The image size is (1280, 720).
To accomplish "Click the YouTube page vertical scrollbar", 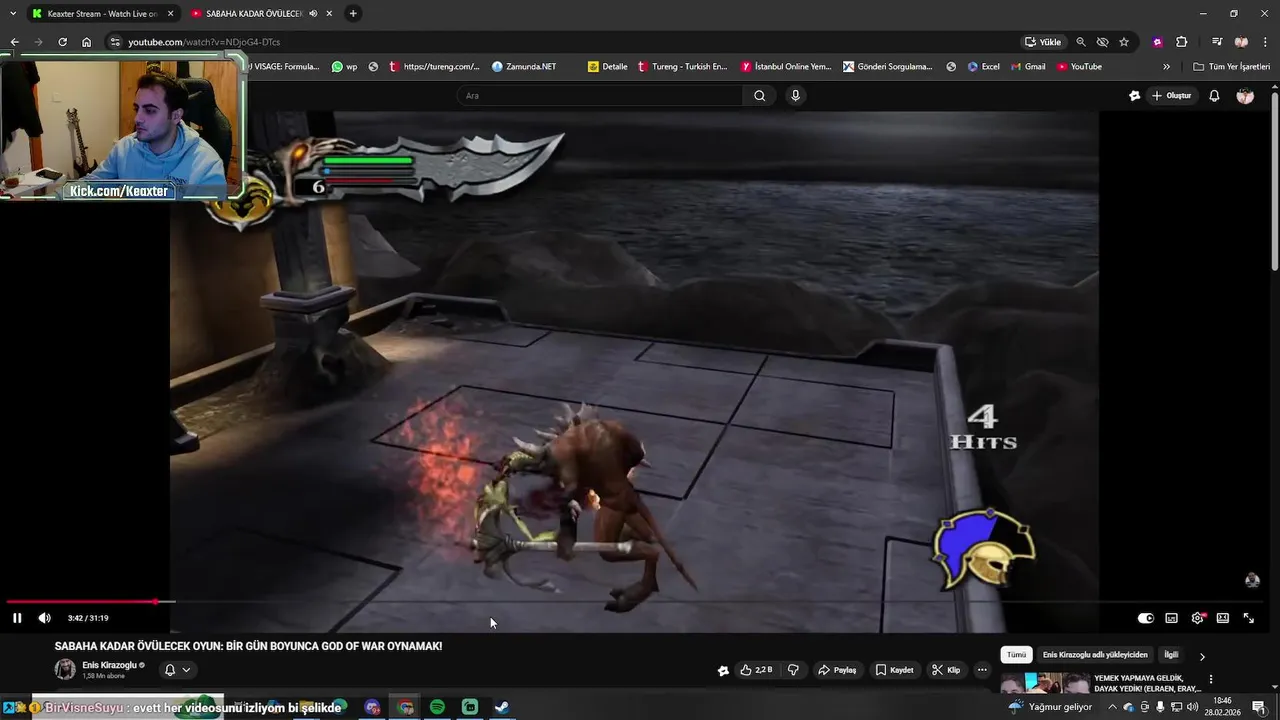I will click(1275, 180).
